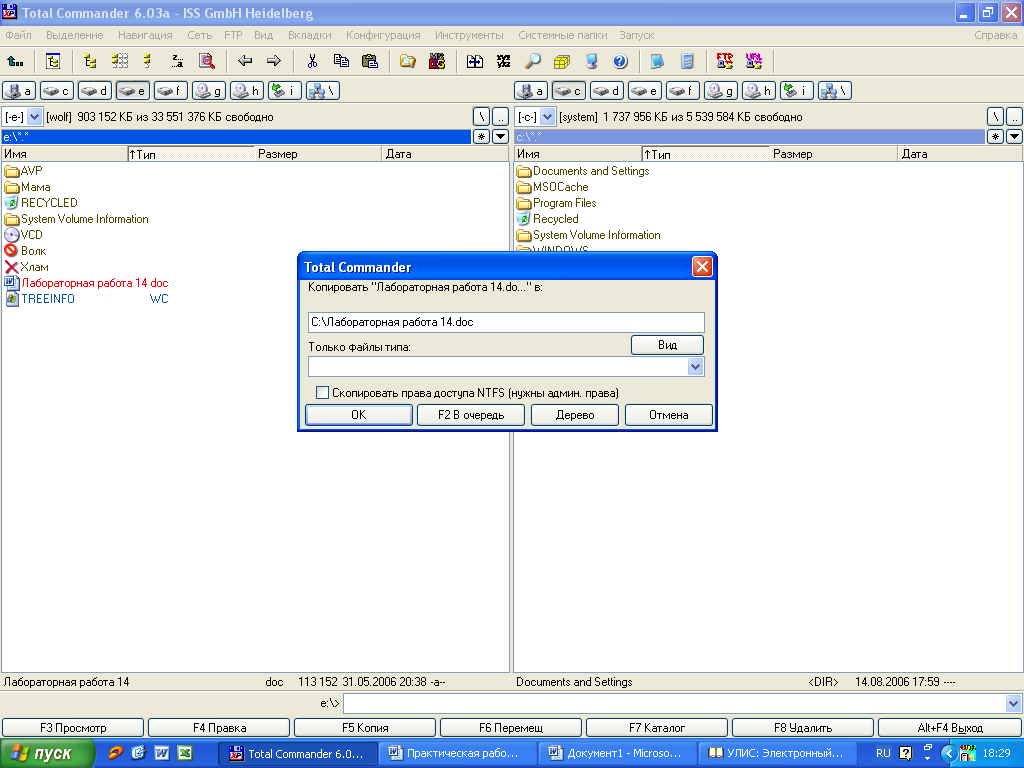Enable copy NTFS access rights checkbox
Screen dimensions: 1024x768
click(322, 392)
